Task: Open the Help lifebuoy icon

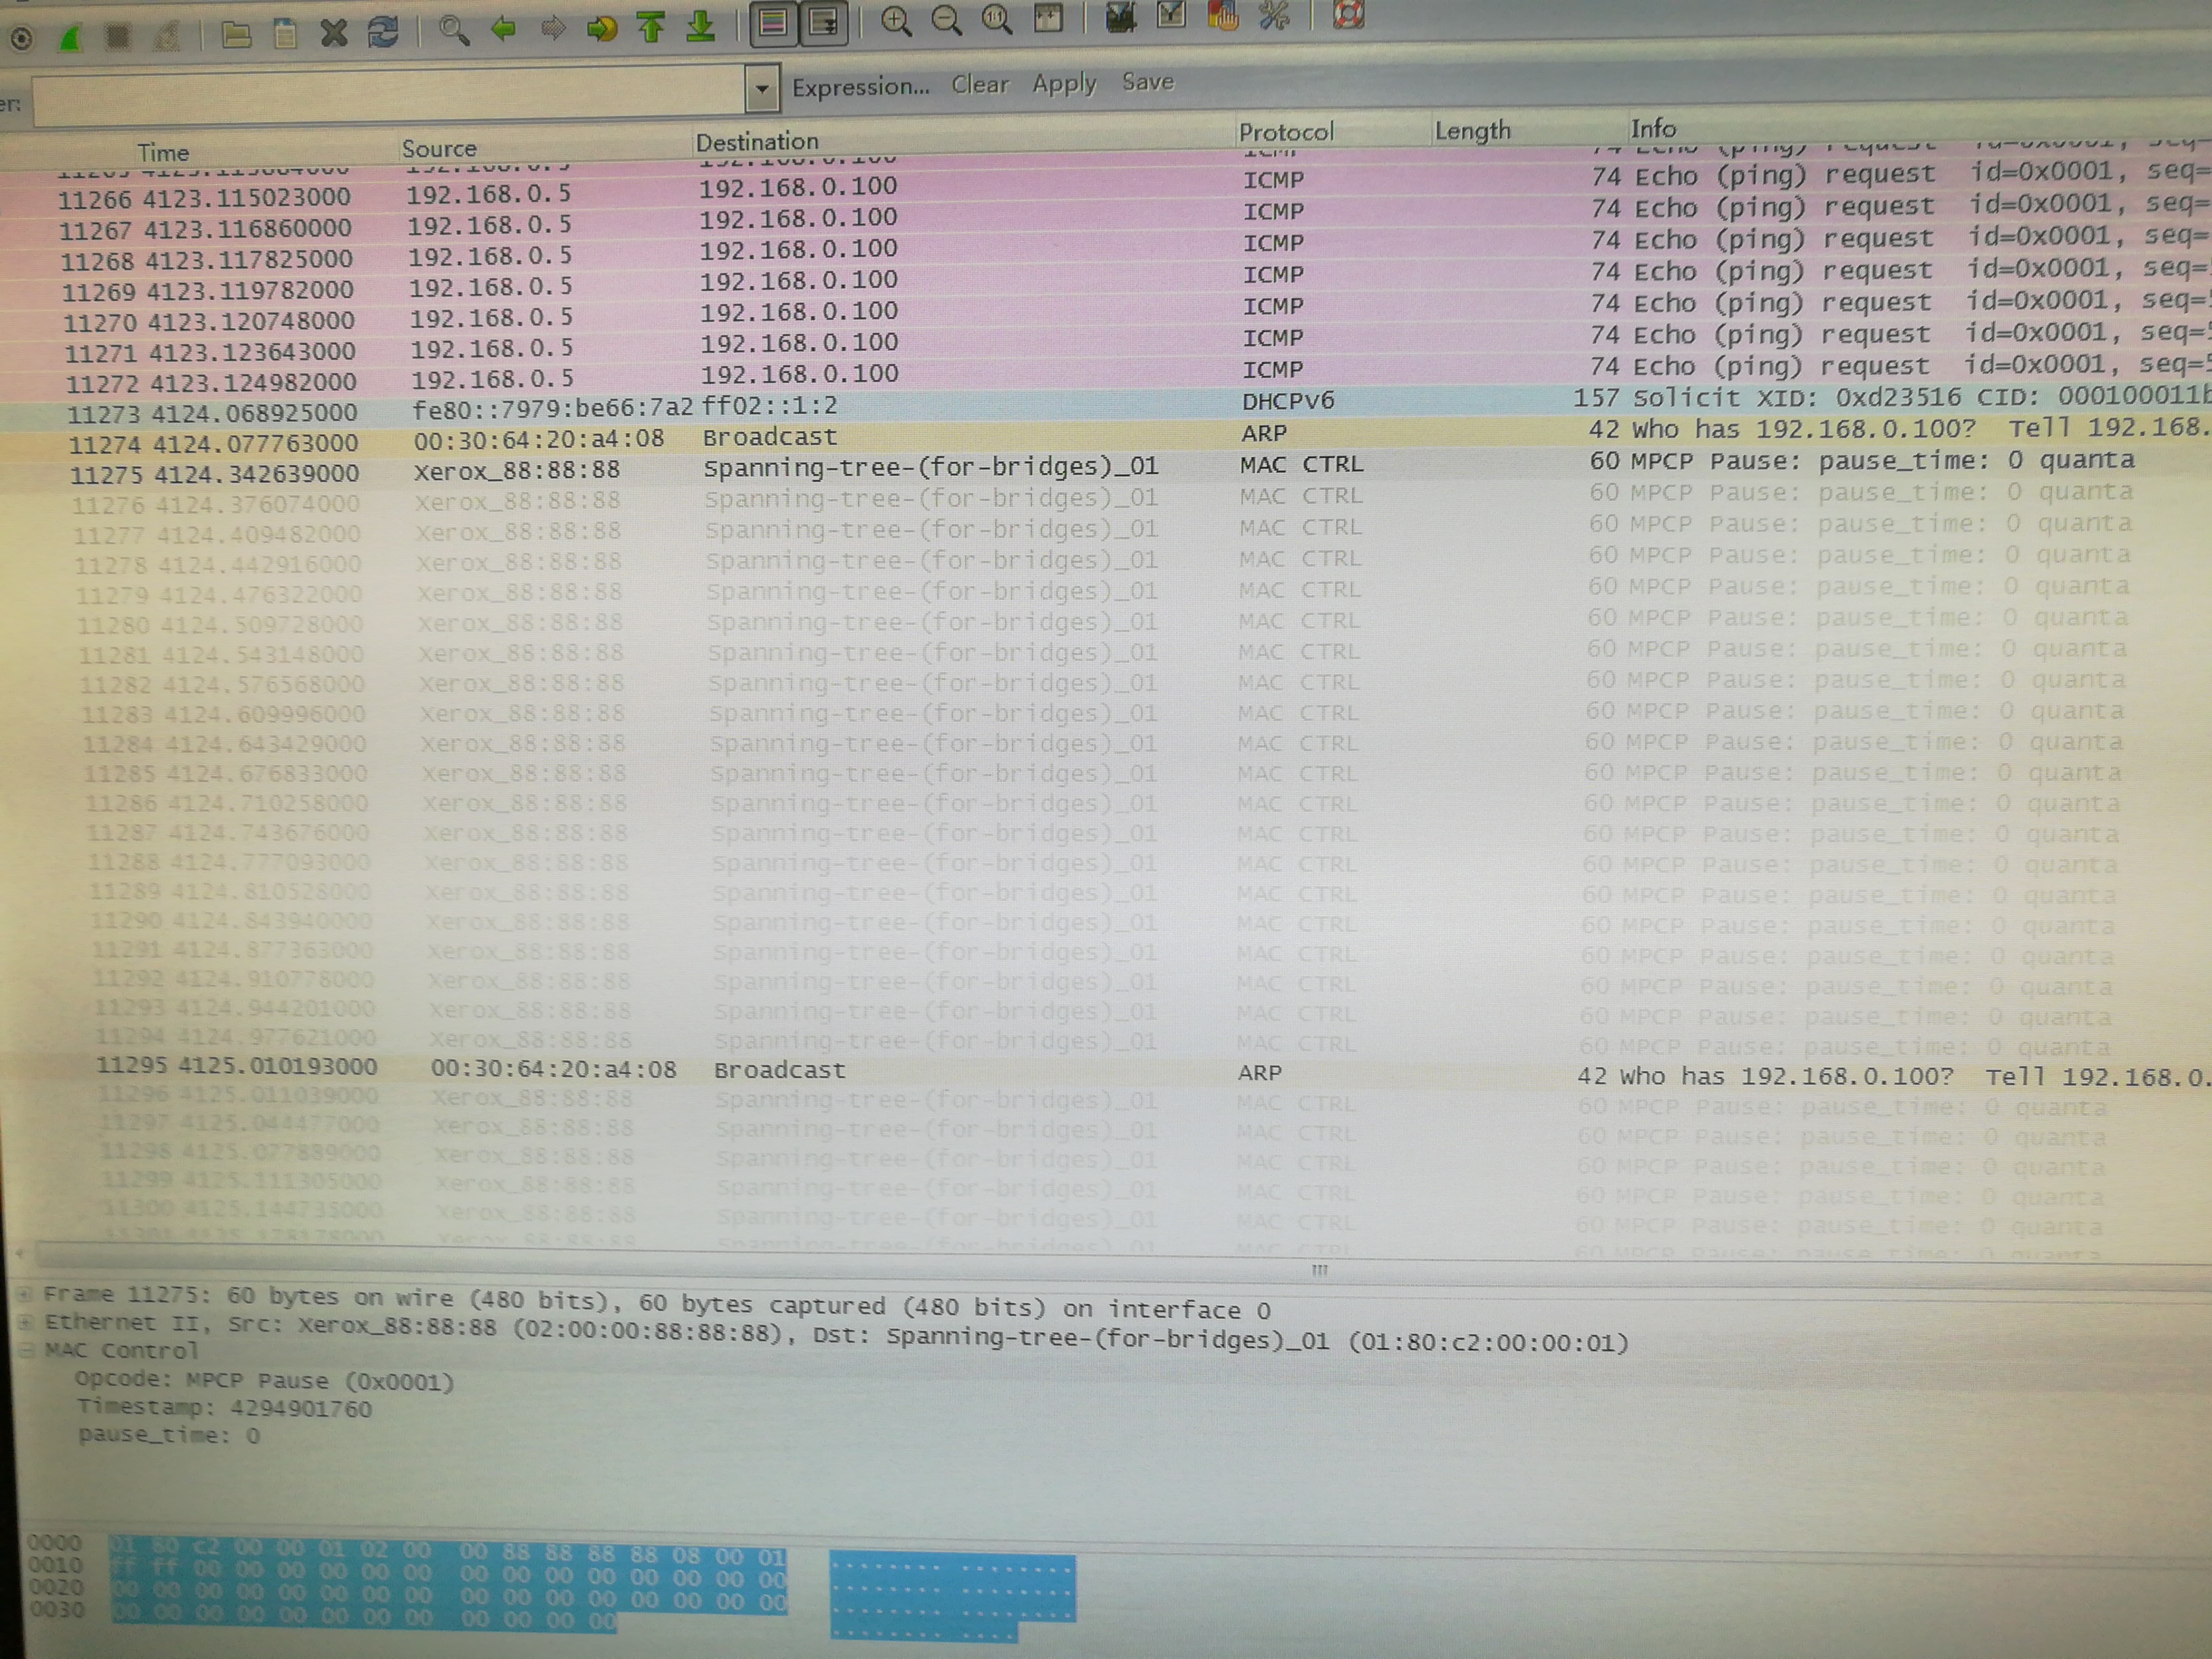Action: pos(1349,14)
